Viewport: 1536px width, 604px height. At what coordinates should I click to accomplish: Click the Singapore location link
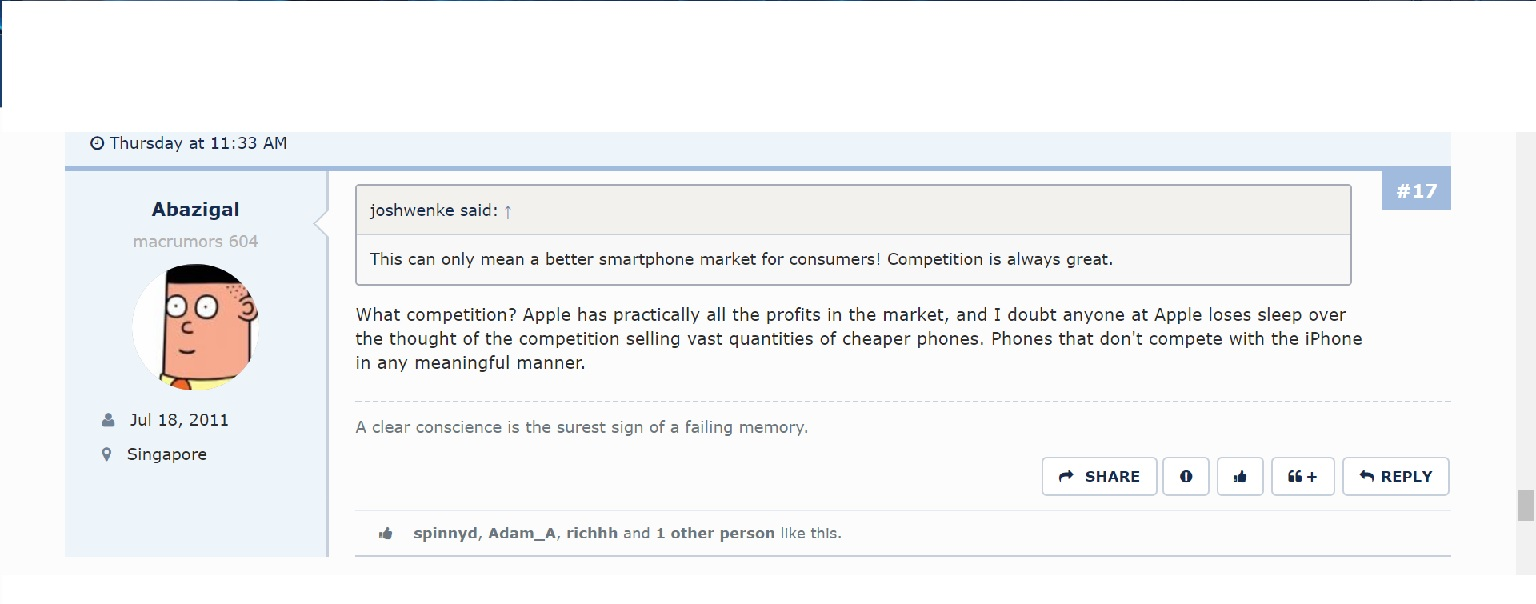[x=167, y=454]
